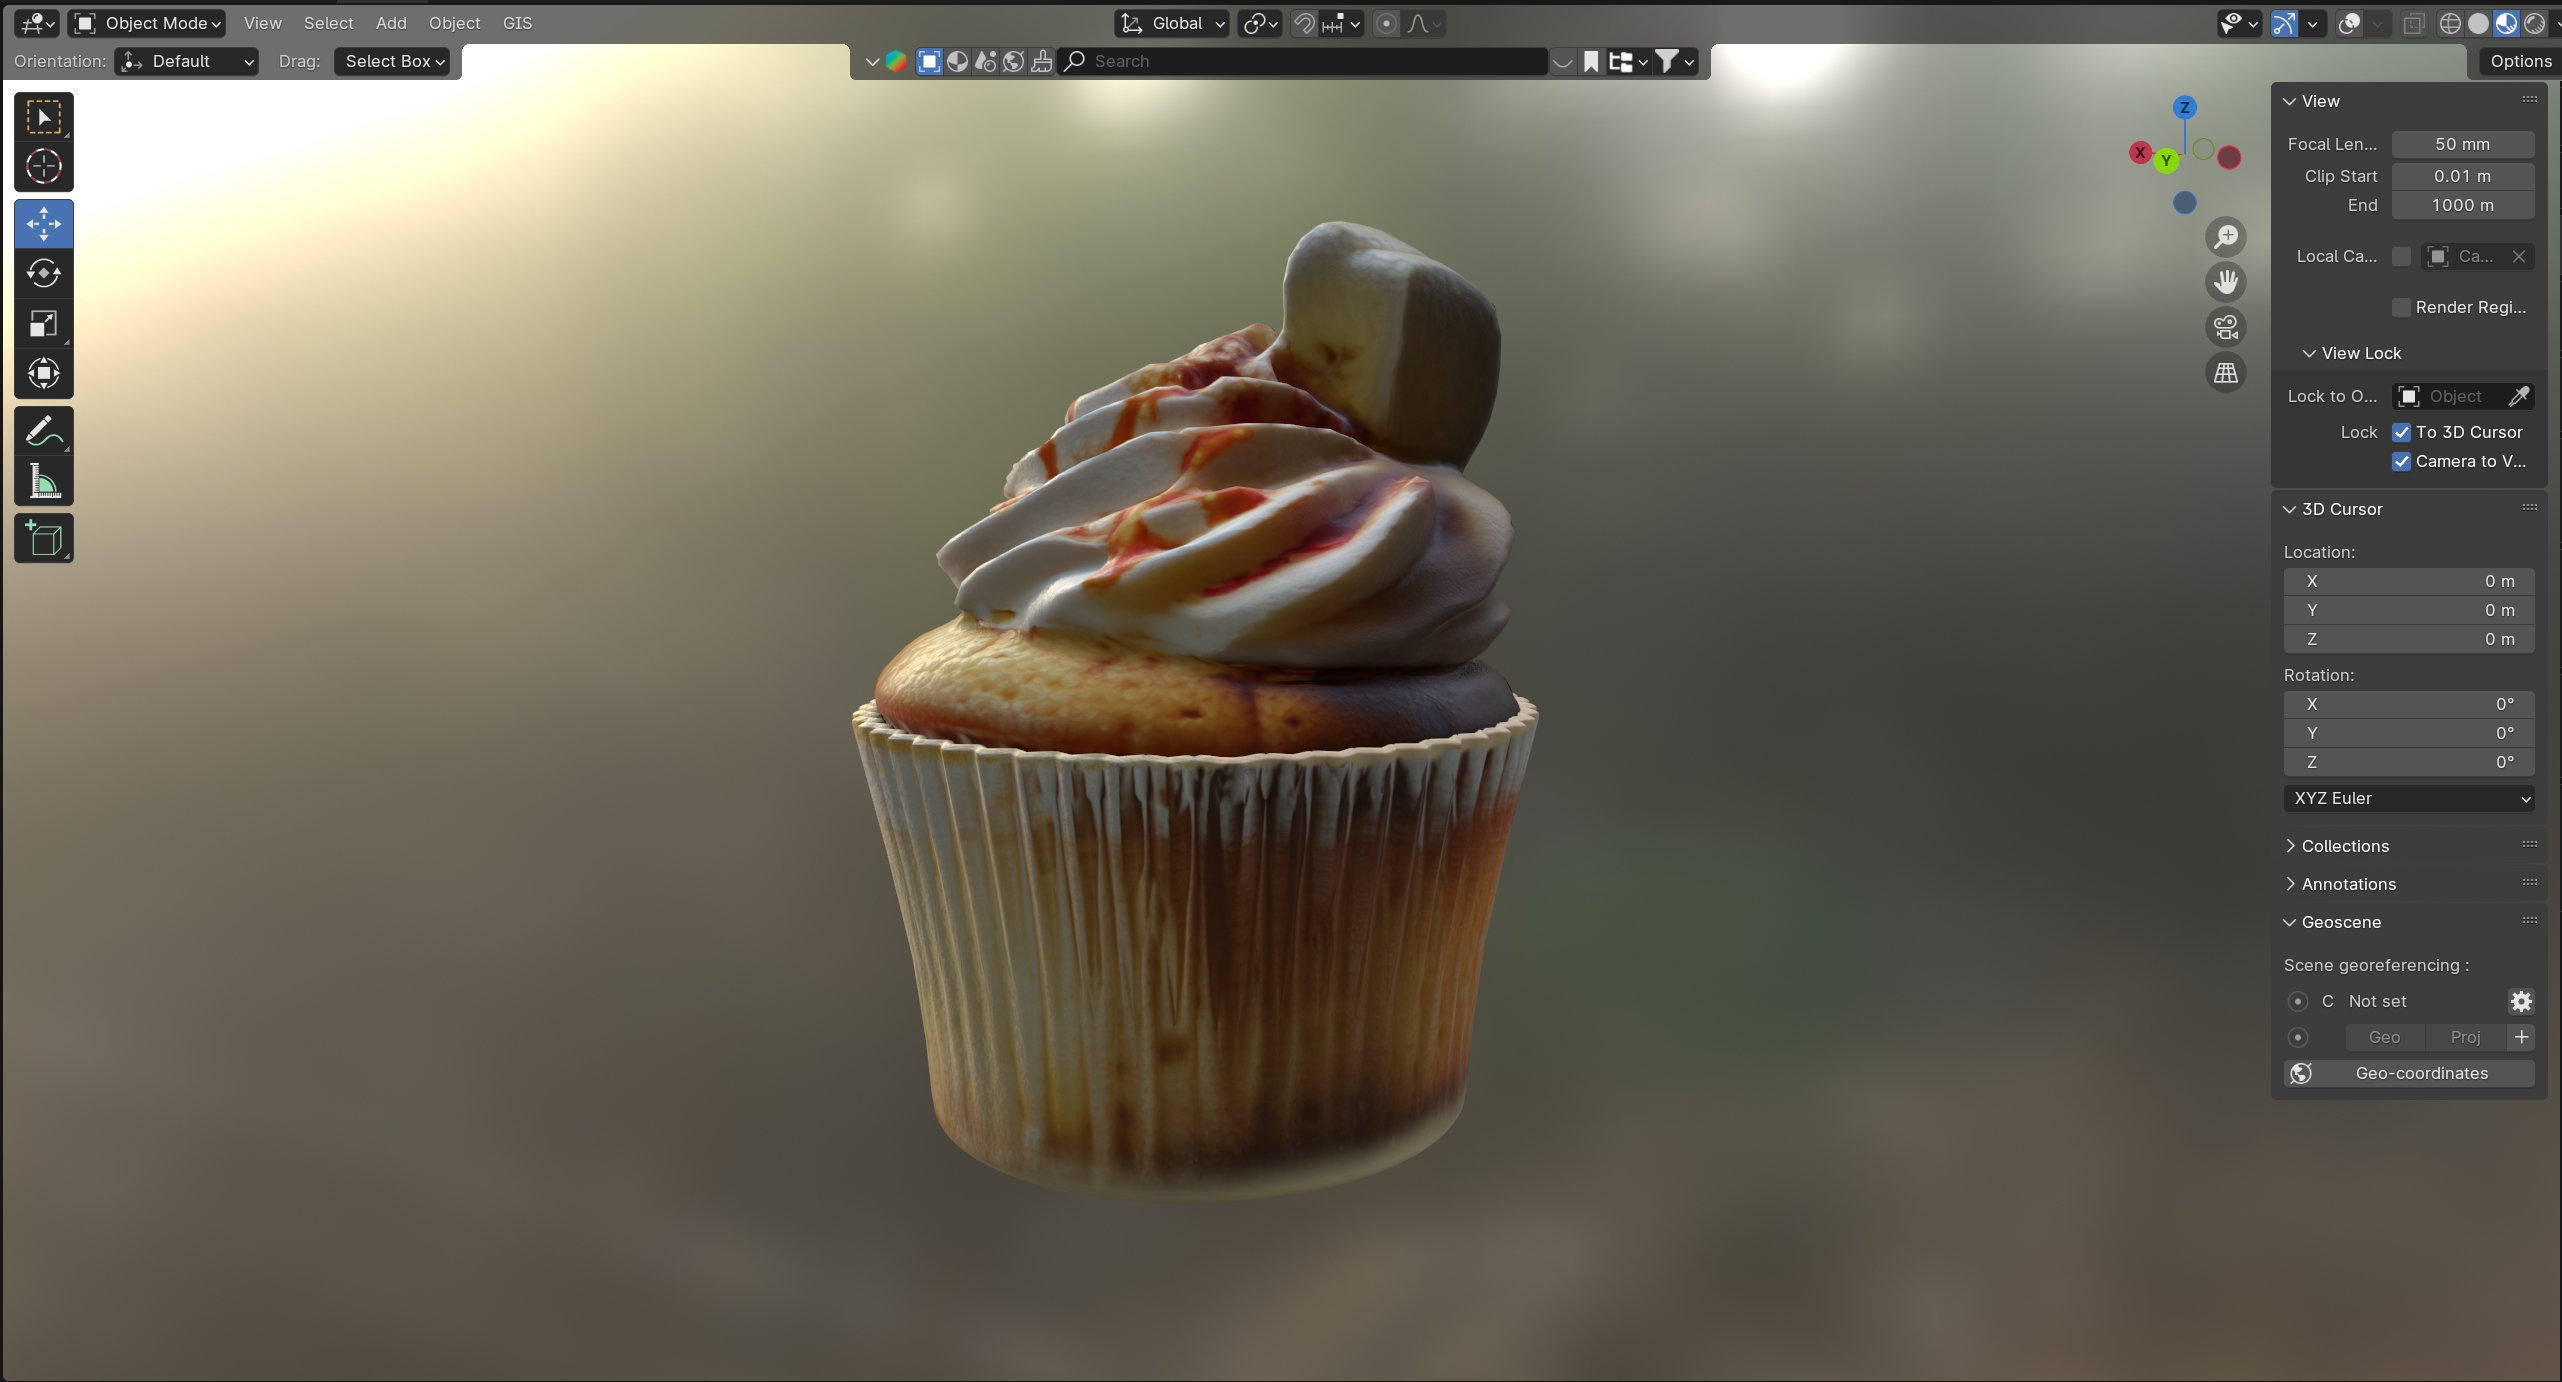Uncheck Lock To 3D Cursor
The image size is (2562, 1382).
click(x=2401, y=432)
